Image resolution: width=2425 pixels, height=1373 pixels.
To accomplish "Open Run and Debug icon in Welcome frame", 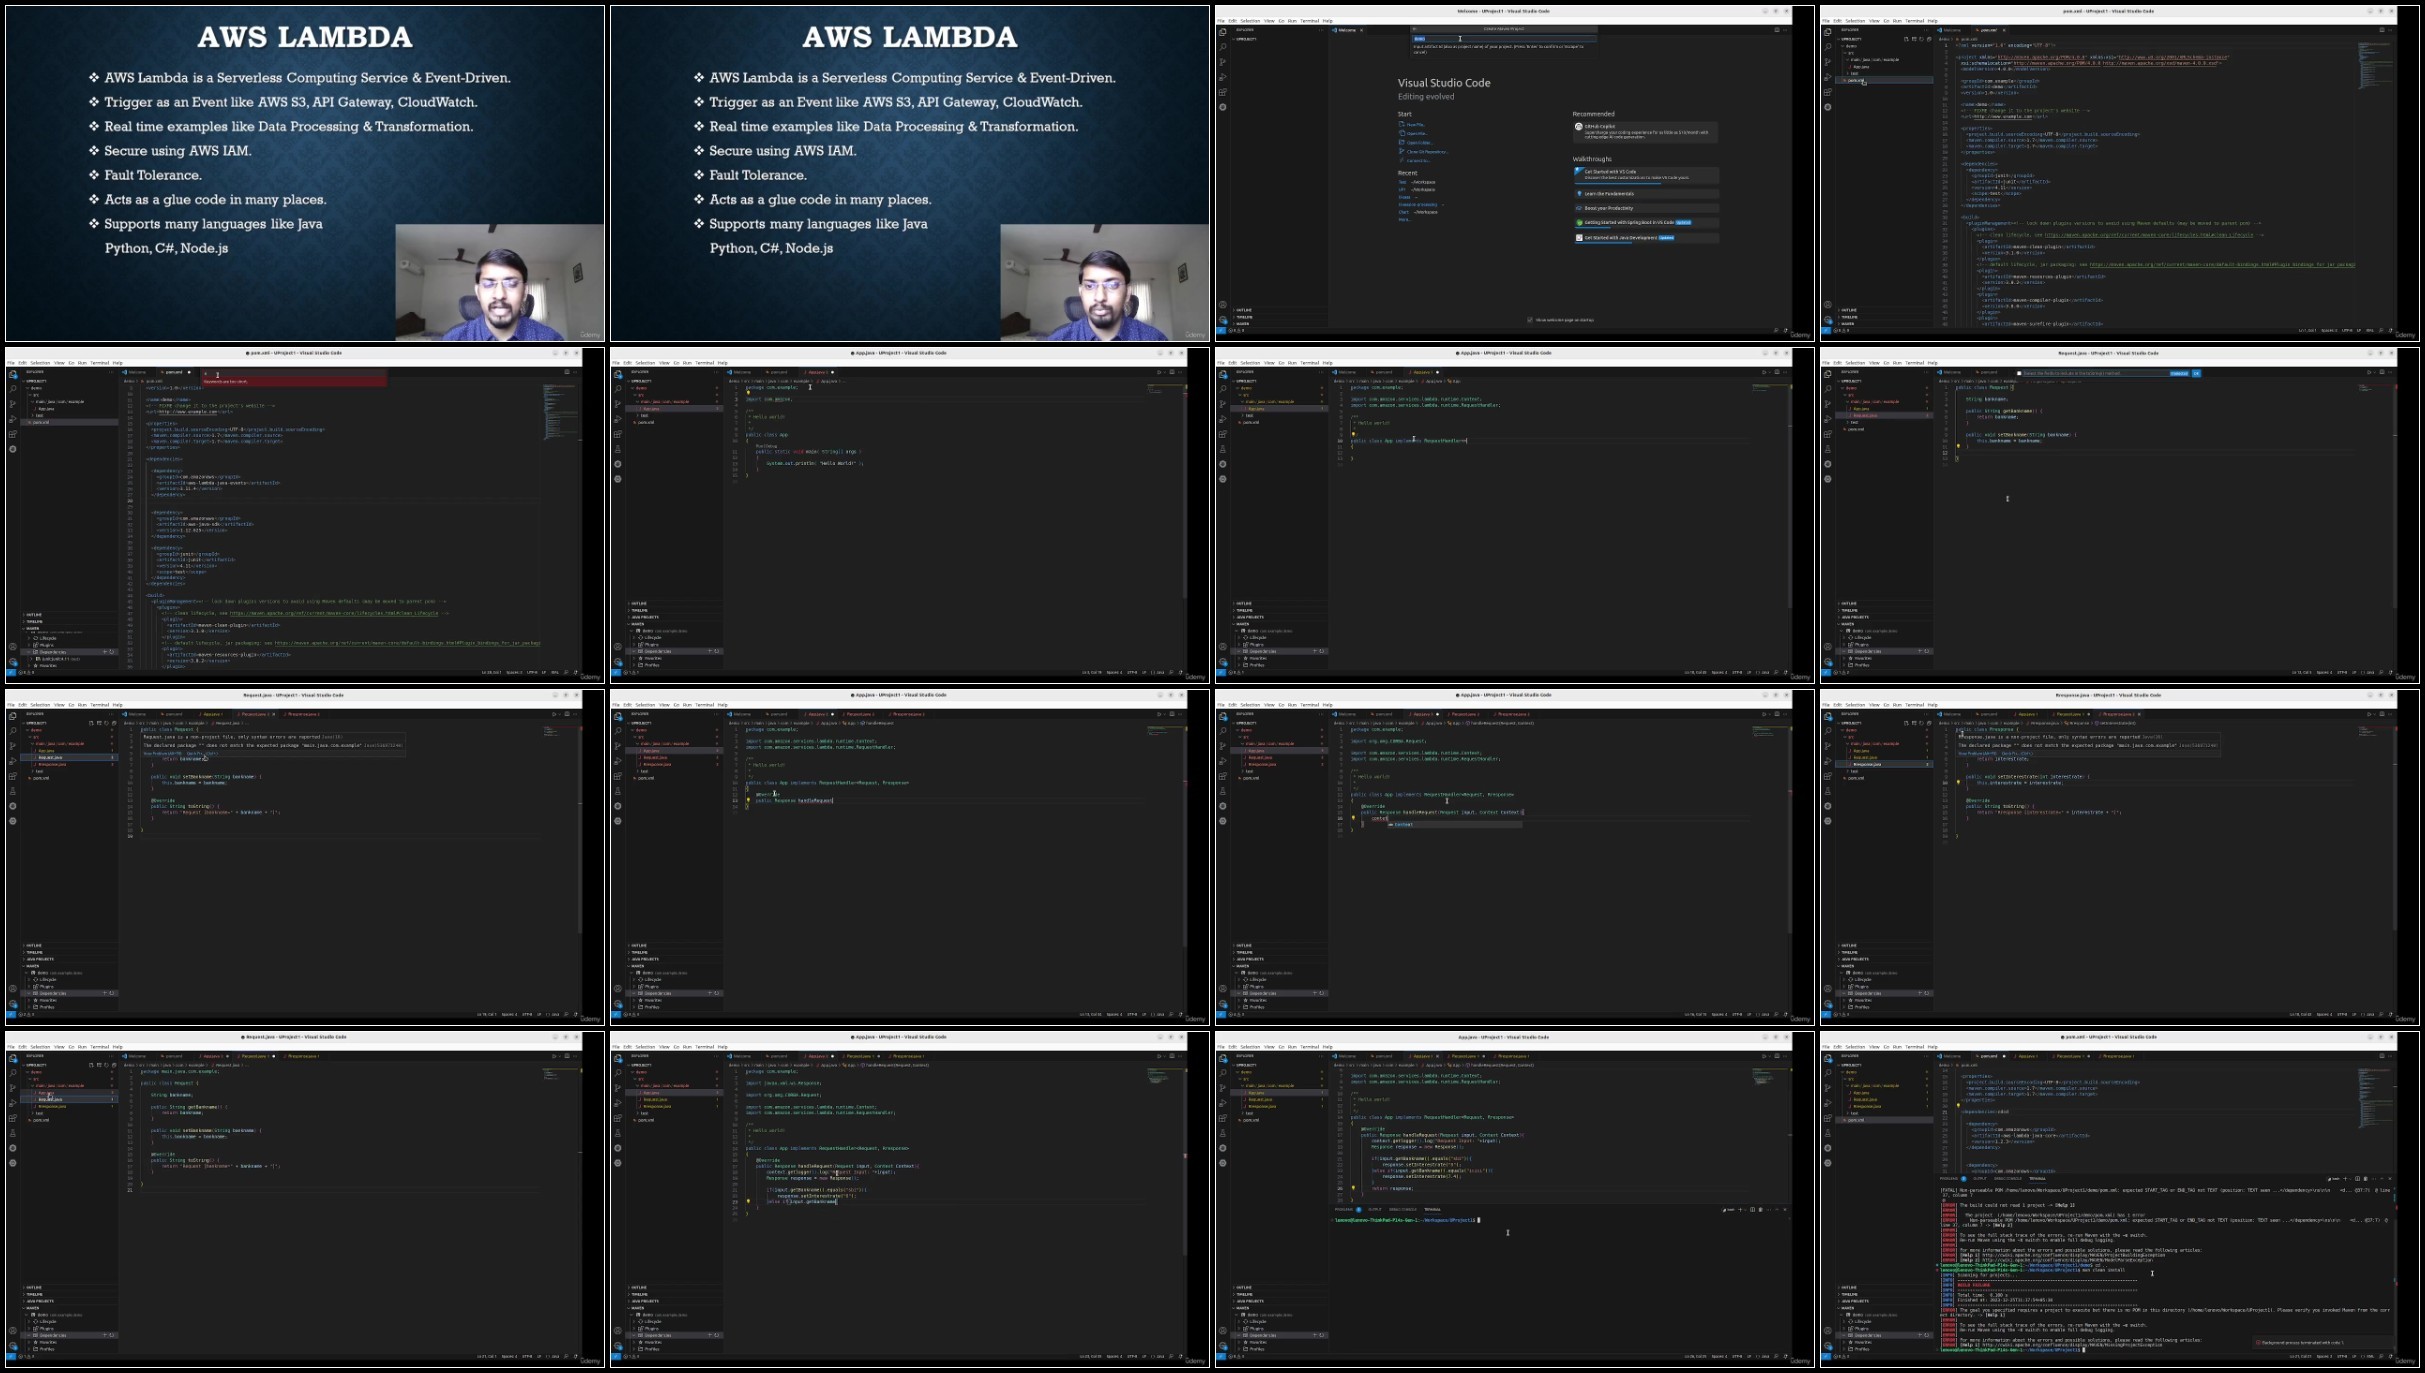I will point(1222,77).
